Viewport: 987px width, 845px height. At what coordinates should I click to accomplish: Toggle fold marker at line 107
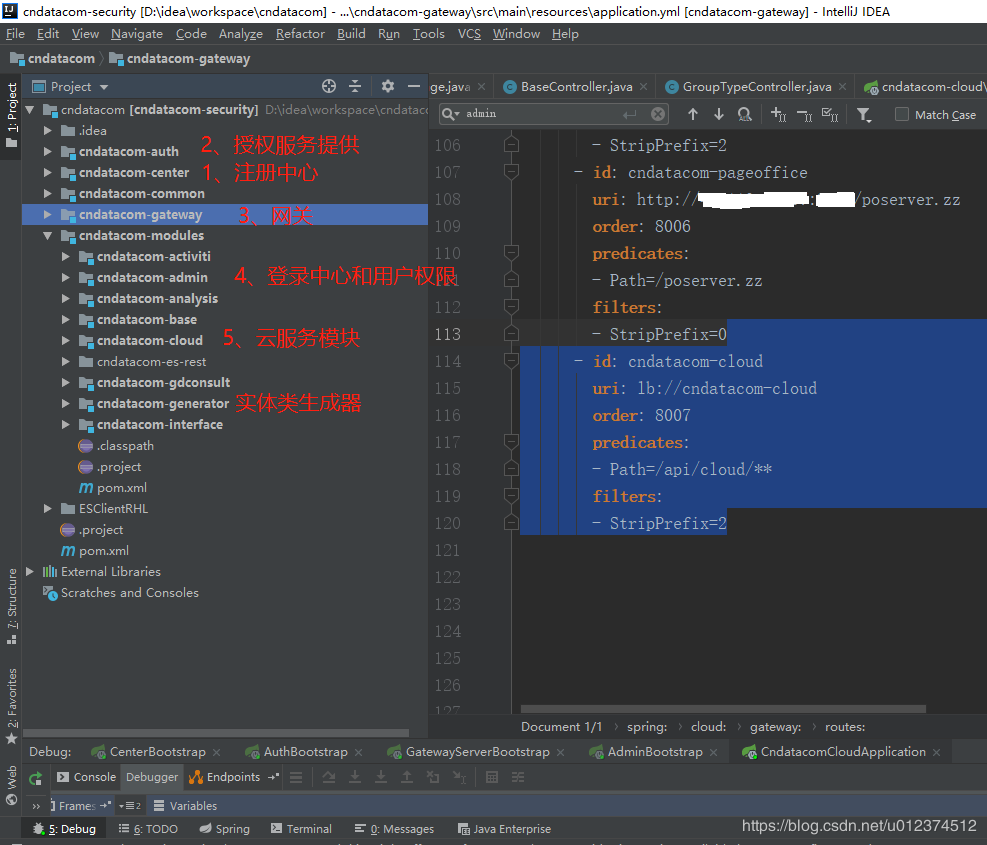[511, 171]
